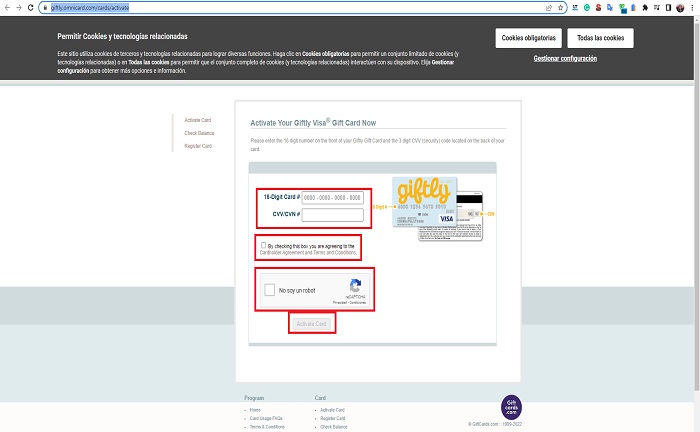Check the Cardholder Agreement checkbox
Image resolution: width=700 pixels, height=432 pixels.
263,245
